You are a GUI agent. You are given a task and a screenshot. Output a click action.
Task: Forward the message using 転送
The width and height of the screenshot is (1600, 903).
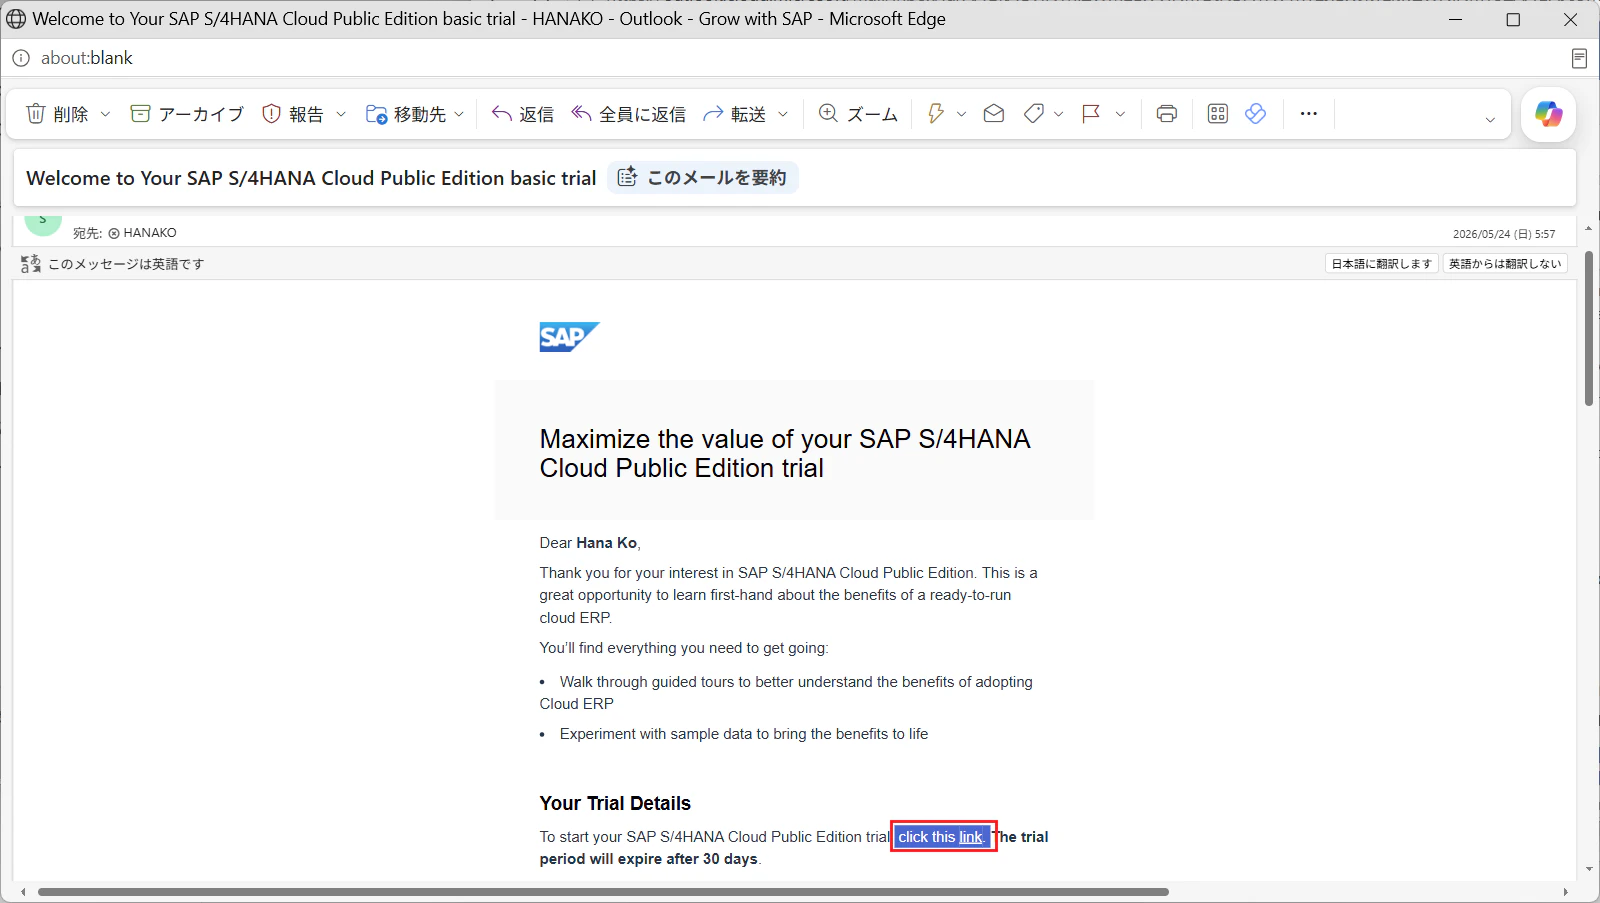pos(735,114)
